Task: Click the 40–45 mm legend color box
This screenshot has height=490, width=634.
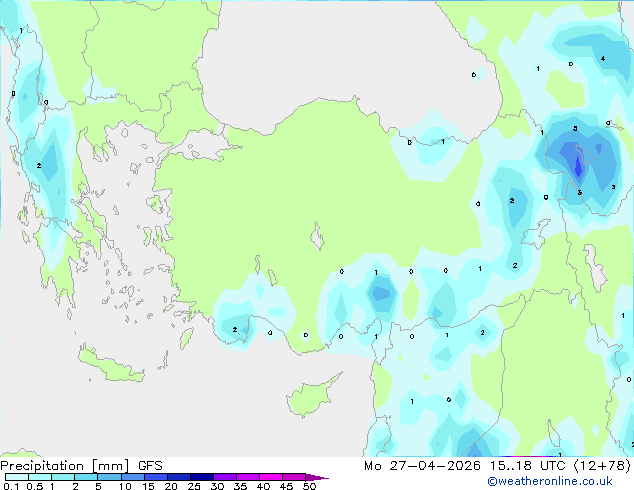Action: click(x=271, y=477)
